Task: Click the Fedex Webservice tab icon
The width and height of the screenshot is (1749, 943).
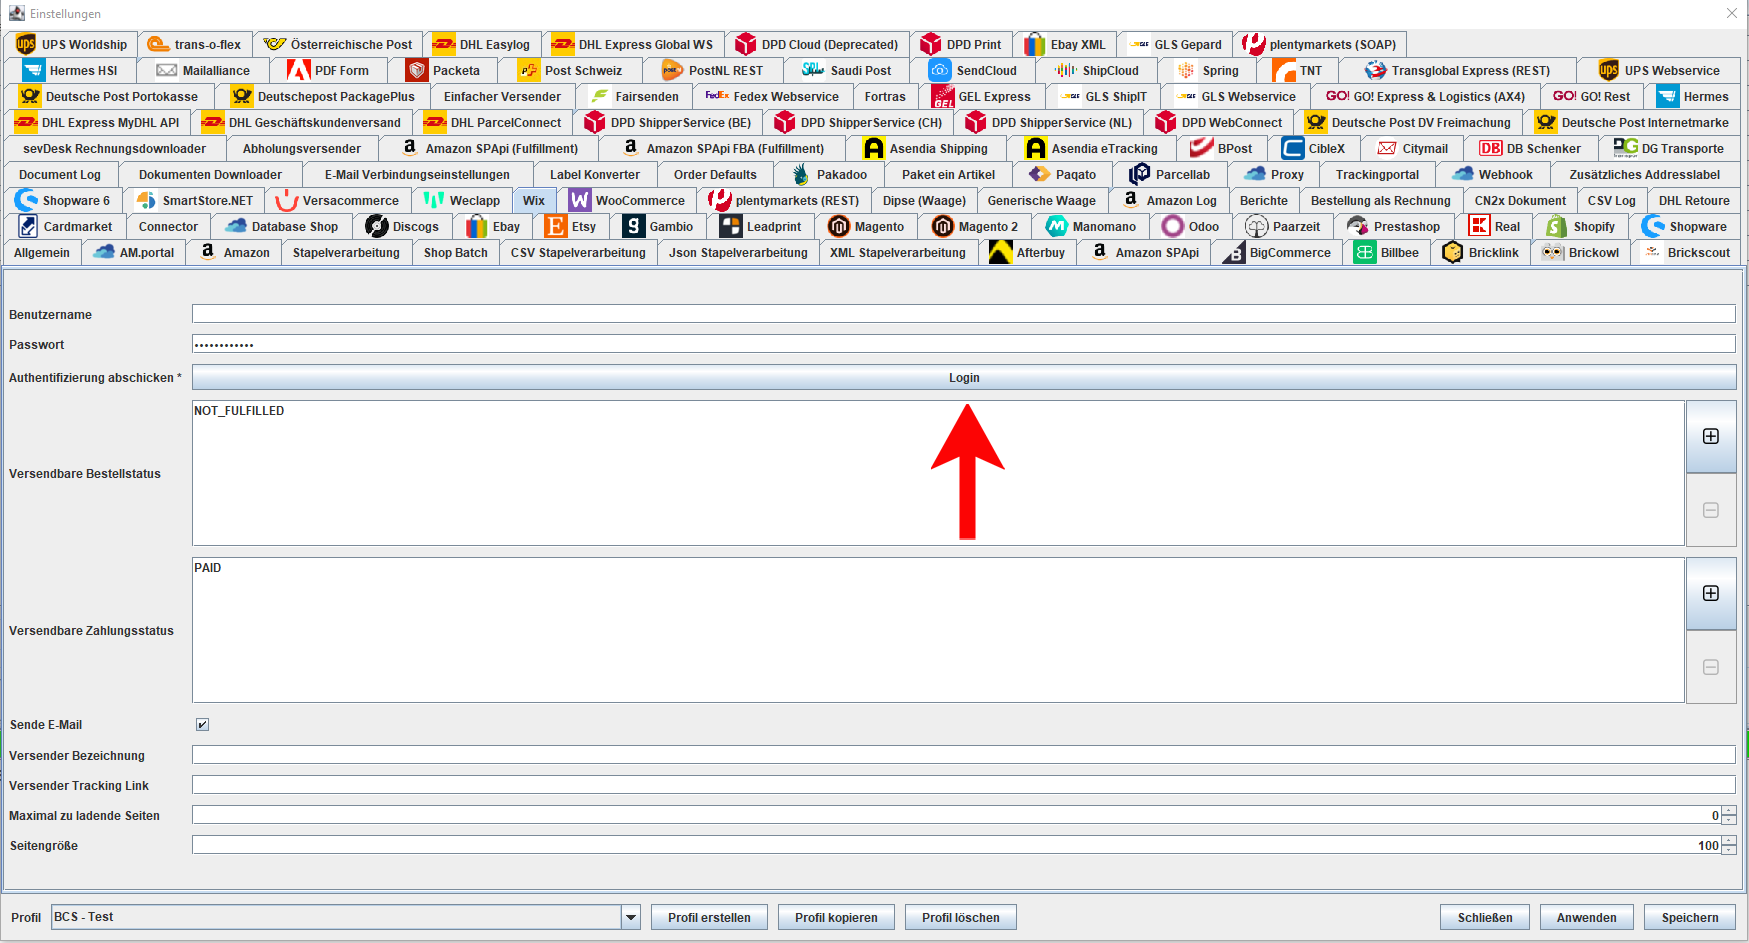Action: coord(717,96)
